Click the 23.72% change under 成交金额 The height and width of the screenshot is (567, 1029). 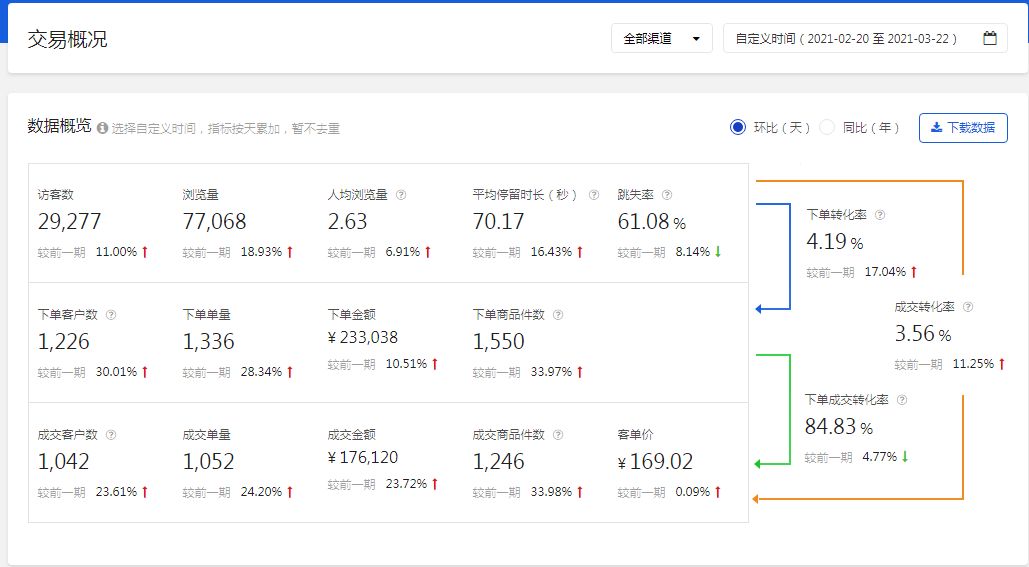(x=412, y=484)
